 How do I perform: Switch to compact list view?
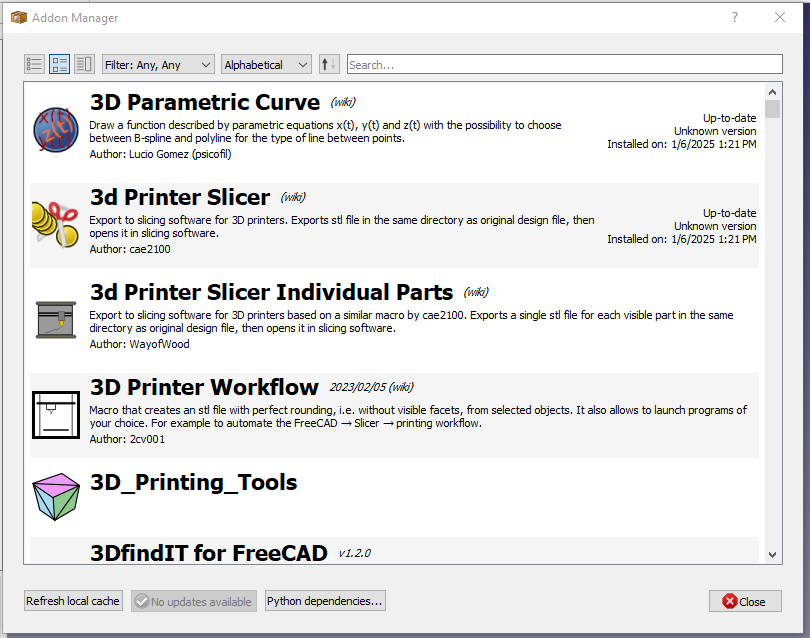(34, 64)
